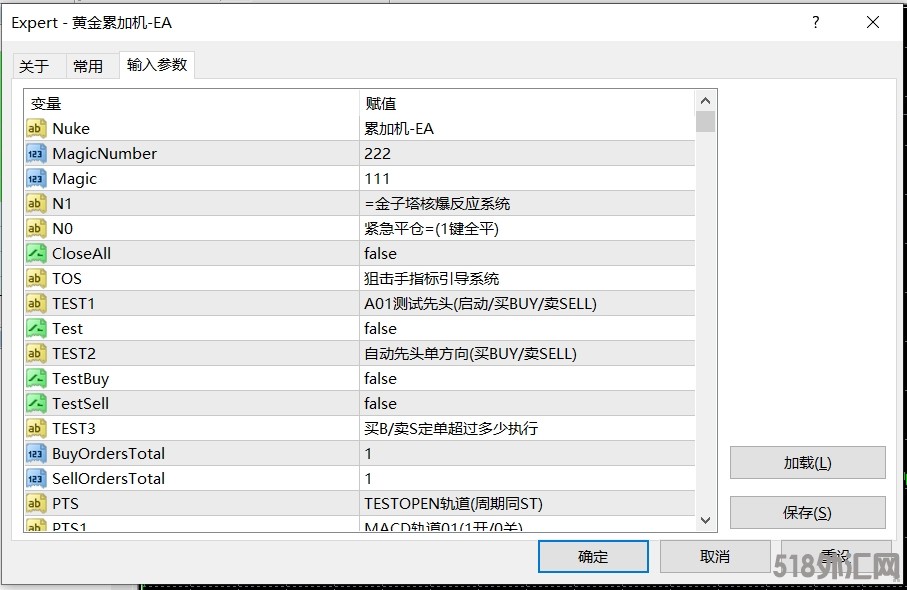
Task: Click the 确定 button
Action: click(x=593, y=557)
